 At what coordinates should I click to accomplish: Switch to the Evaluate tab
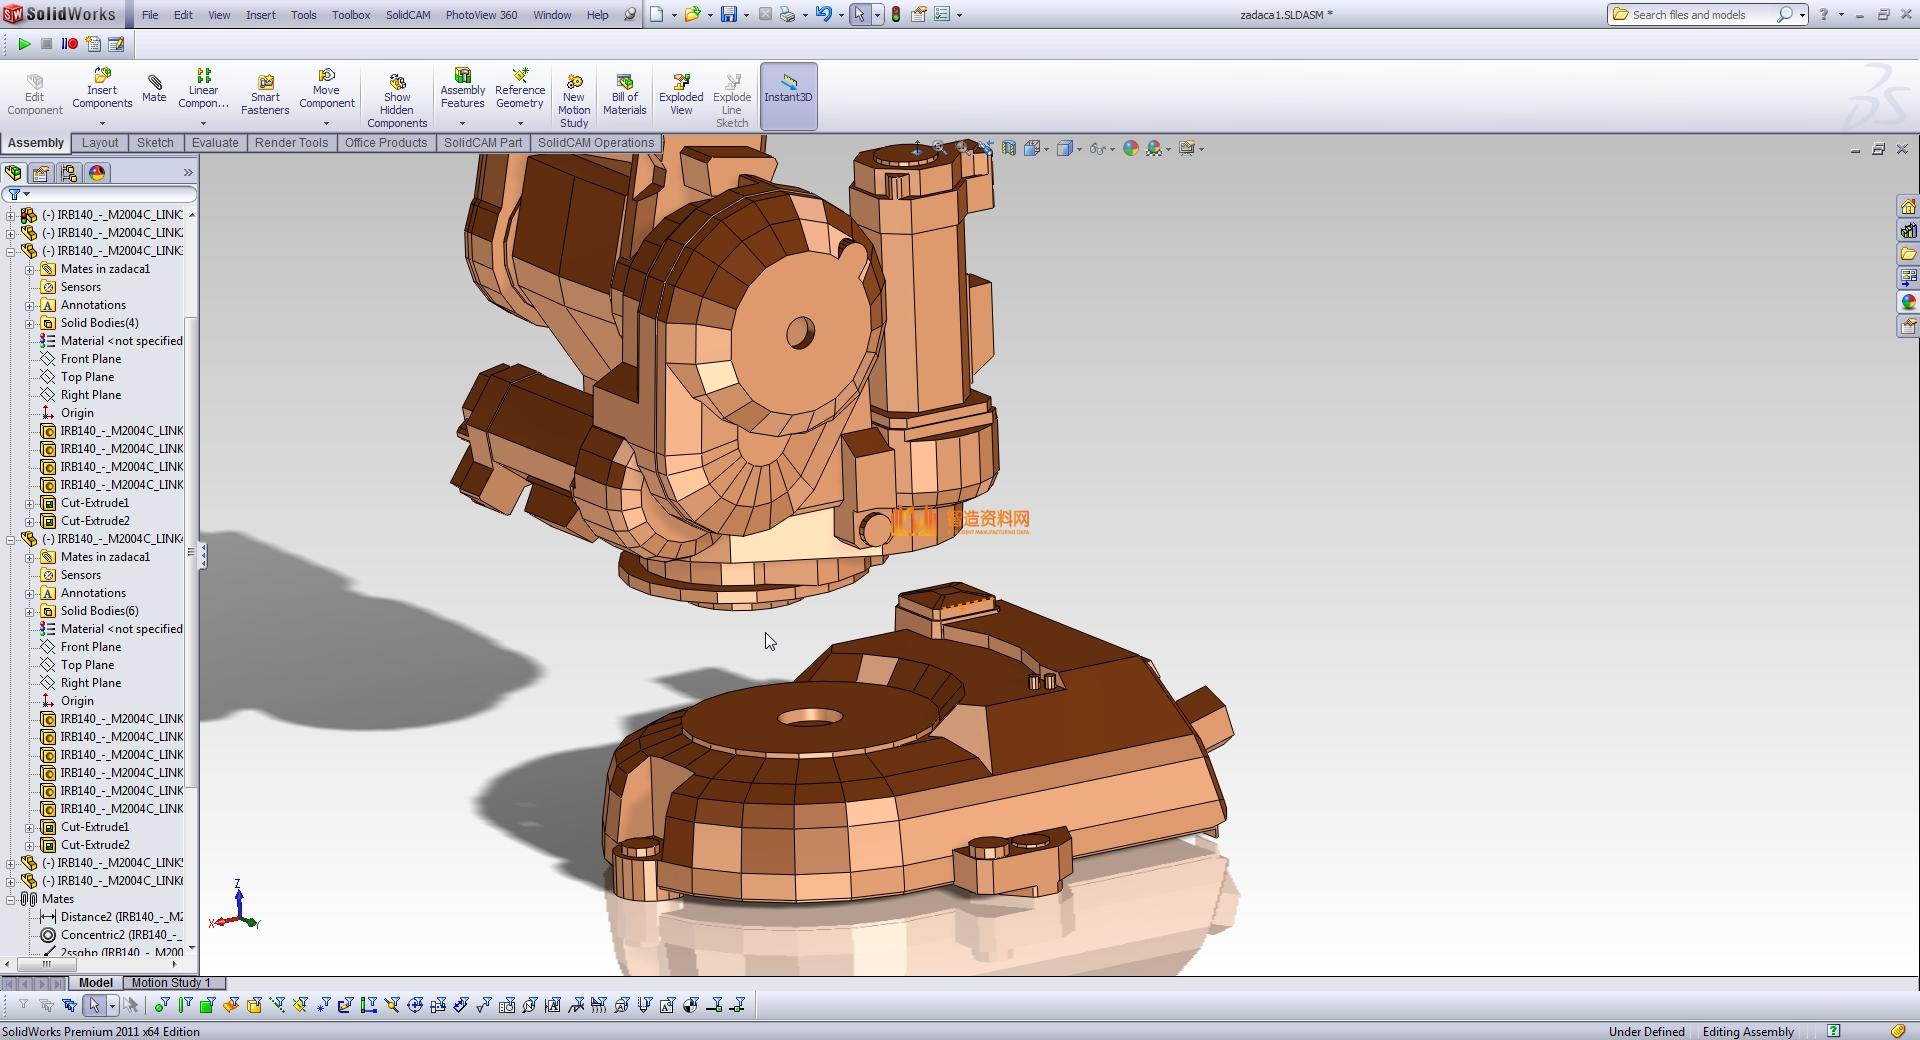pyautogui.click(x=215, y=143)
